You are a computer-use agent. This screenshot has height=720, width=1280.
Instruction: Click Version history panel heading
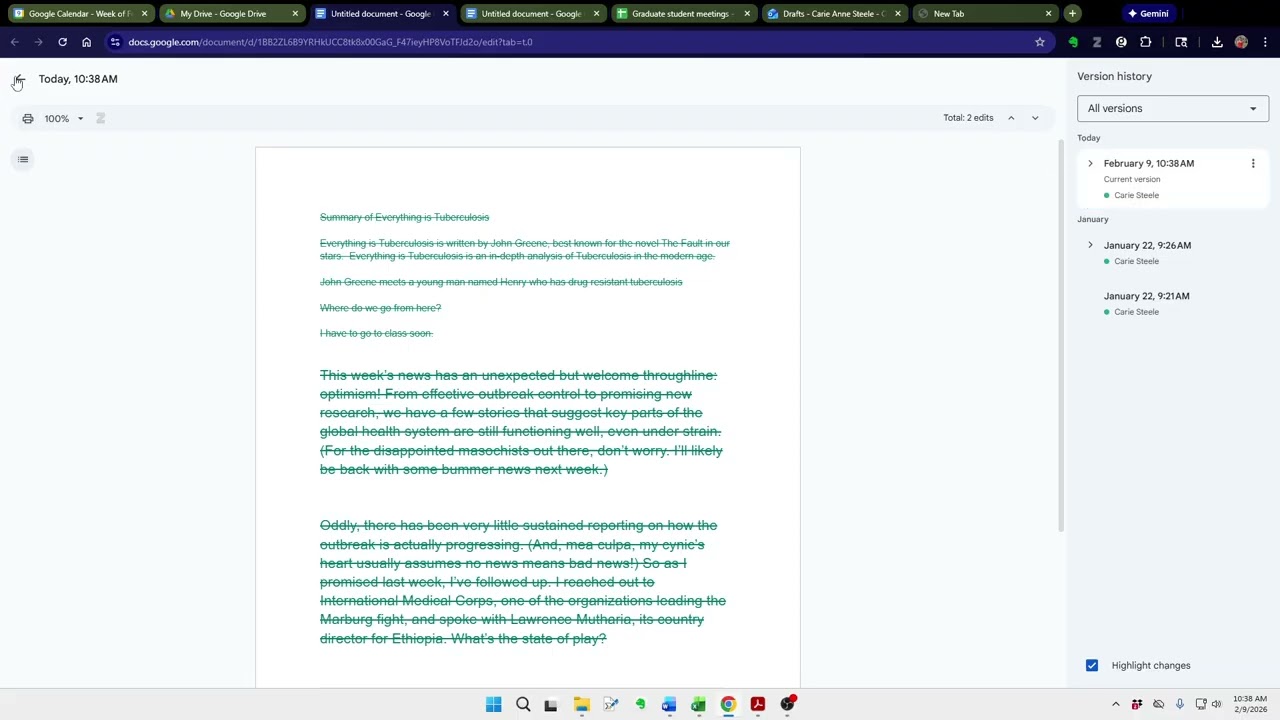[1114, 76]
